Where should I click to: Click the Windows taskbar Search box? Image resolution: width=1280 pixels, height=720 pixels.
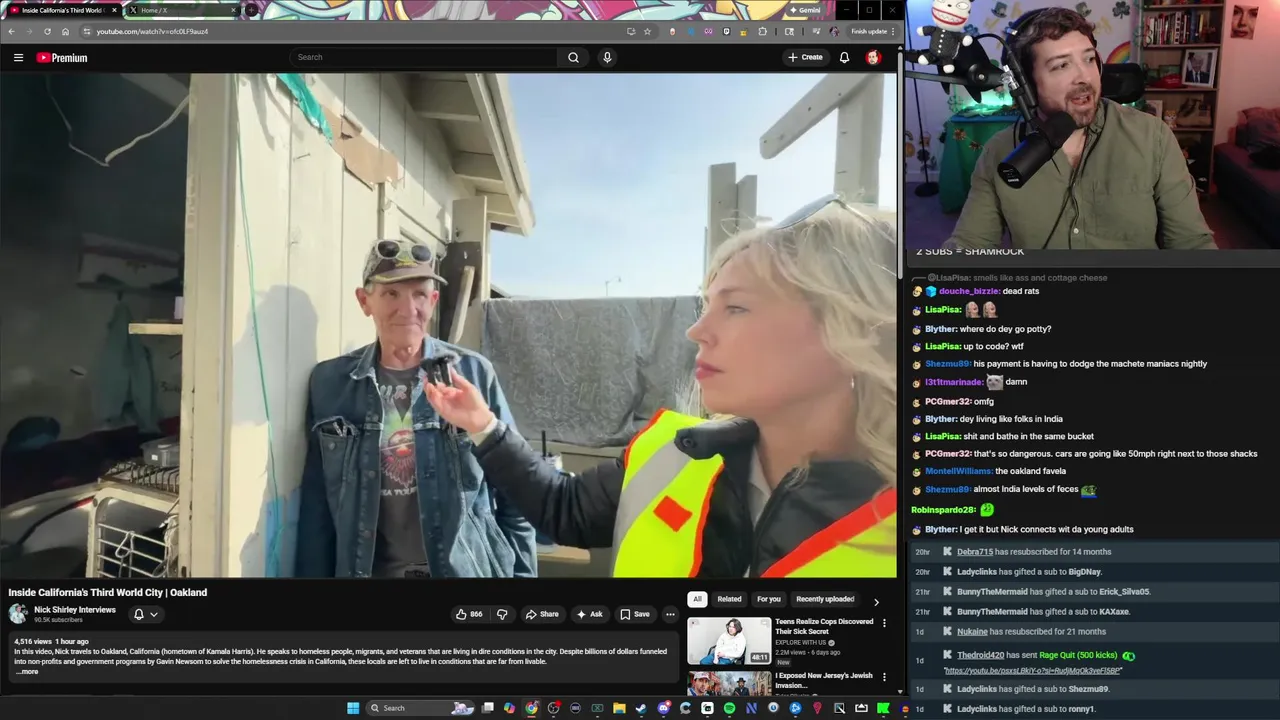(421, 708)
